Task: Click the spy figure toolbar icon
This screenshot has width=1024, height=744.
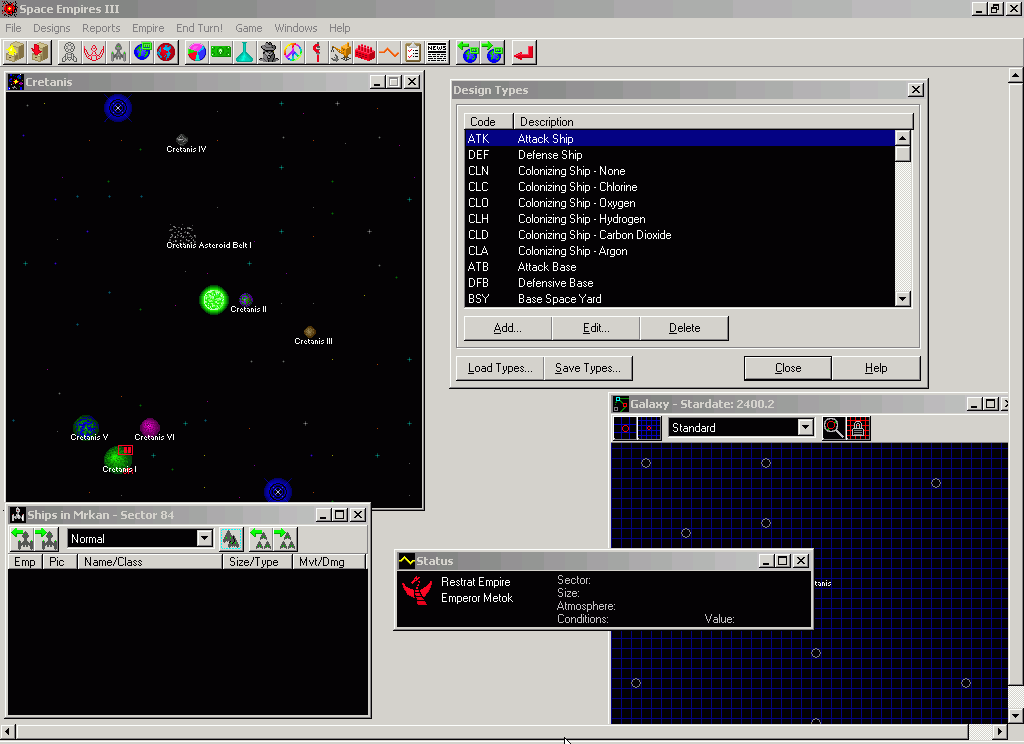Action: [269, 52]
